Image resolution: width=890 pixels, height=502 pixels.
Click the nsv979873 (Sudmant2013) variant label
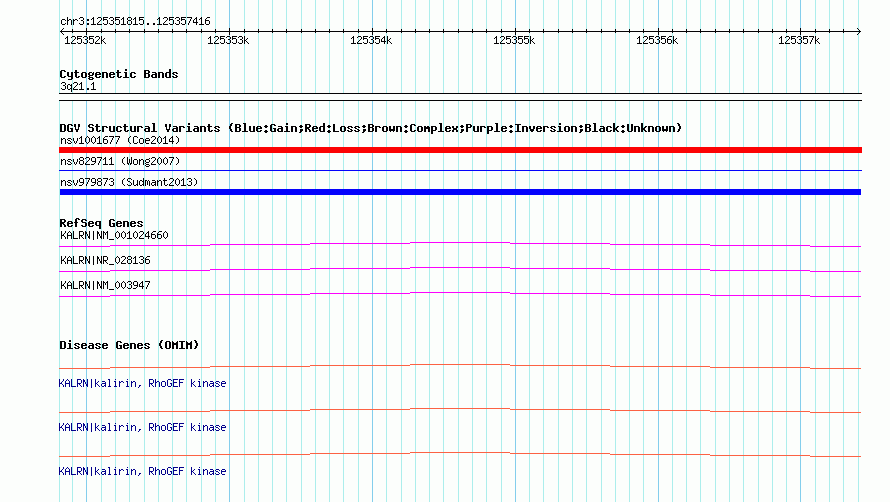tap(129, 182)
